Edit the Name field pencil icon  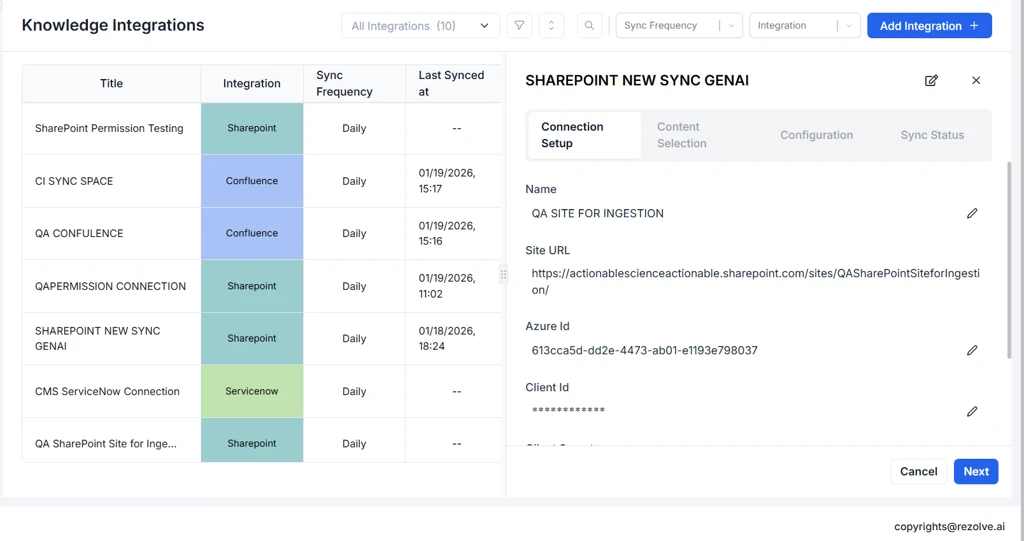point(972,213)
